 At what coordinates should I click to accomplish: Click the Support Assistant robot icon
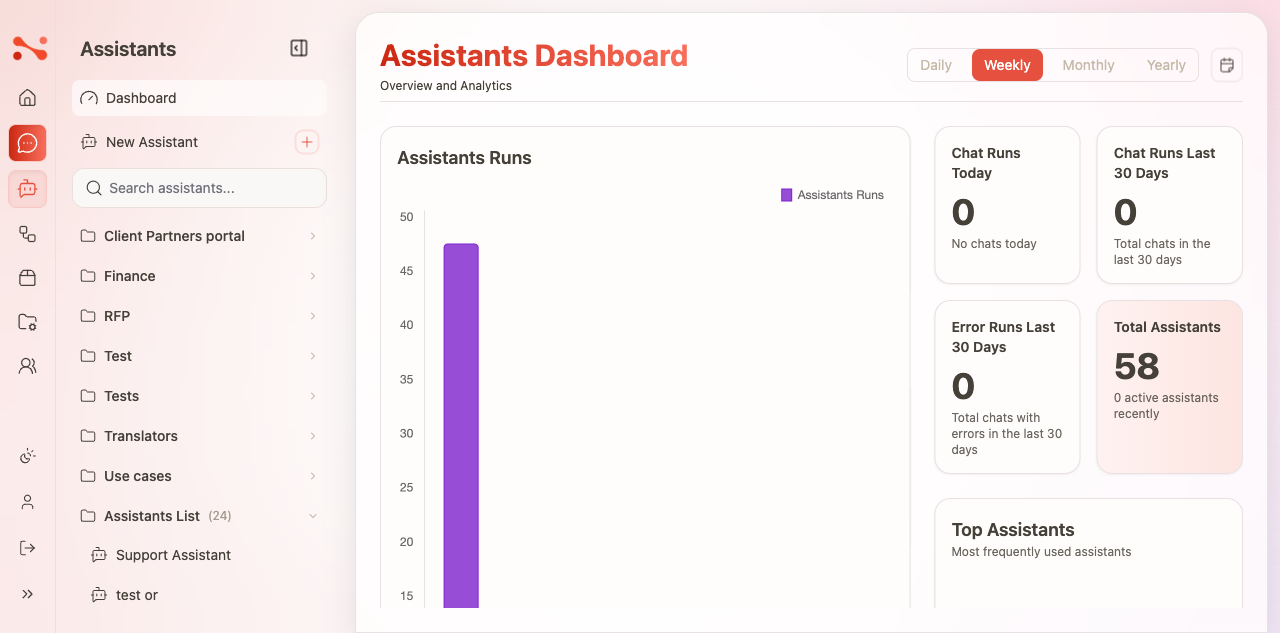coord(99,555)
